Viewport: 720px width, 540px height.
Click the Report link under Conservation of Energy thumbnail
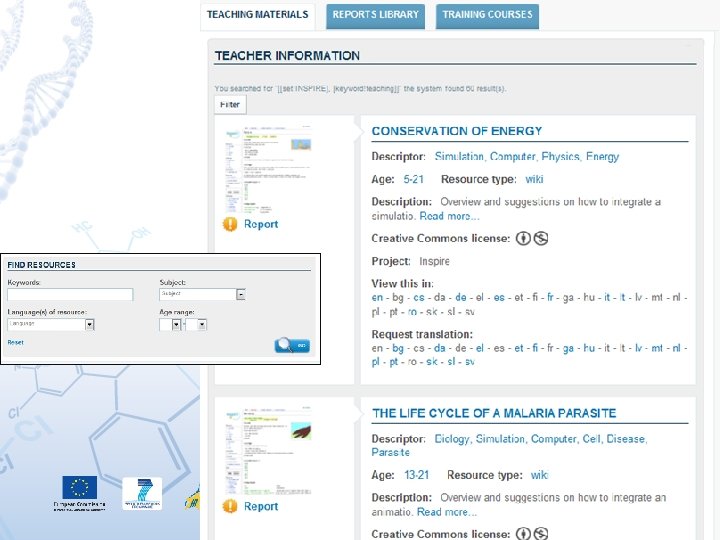[261, 224]
